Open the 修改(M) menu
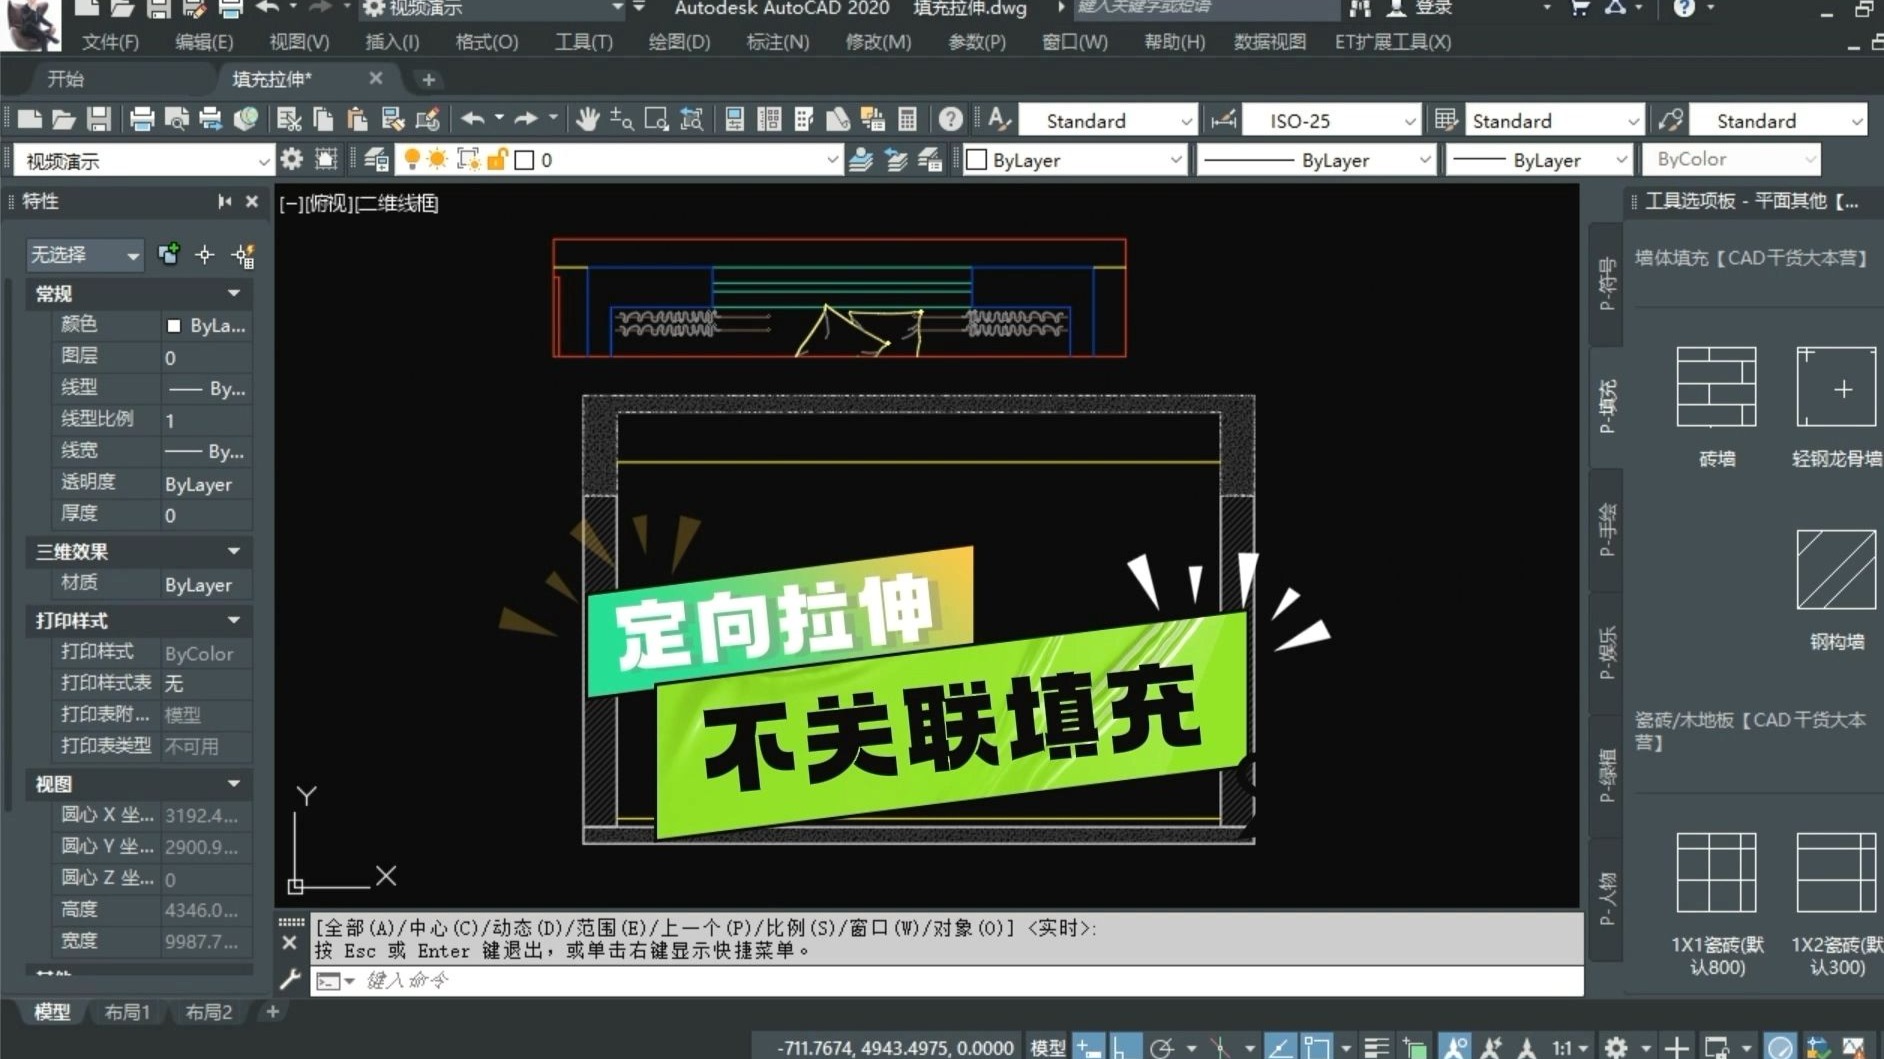Image resolution: width=1884 pixels, height=1059 pixels. 877,42
